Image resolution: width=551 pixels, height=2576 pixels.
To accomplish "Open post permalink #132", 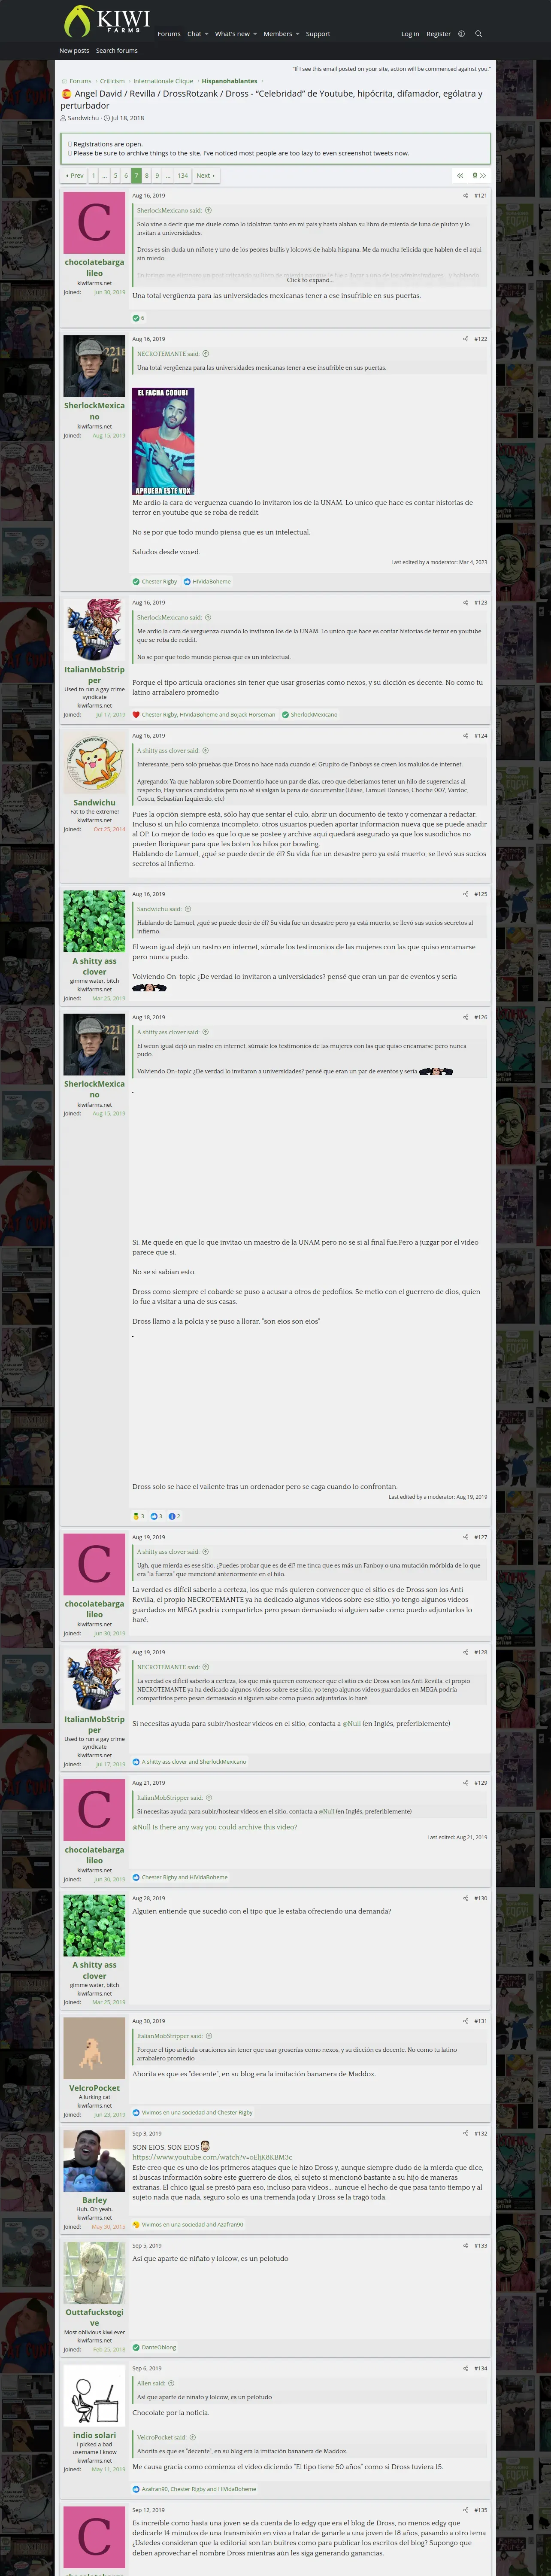I will point(480,2133).
